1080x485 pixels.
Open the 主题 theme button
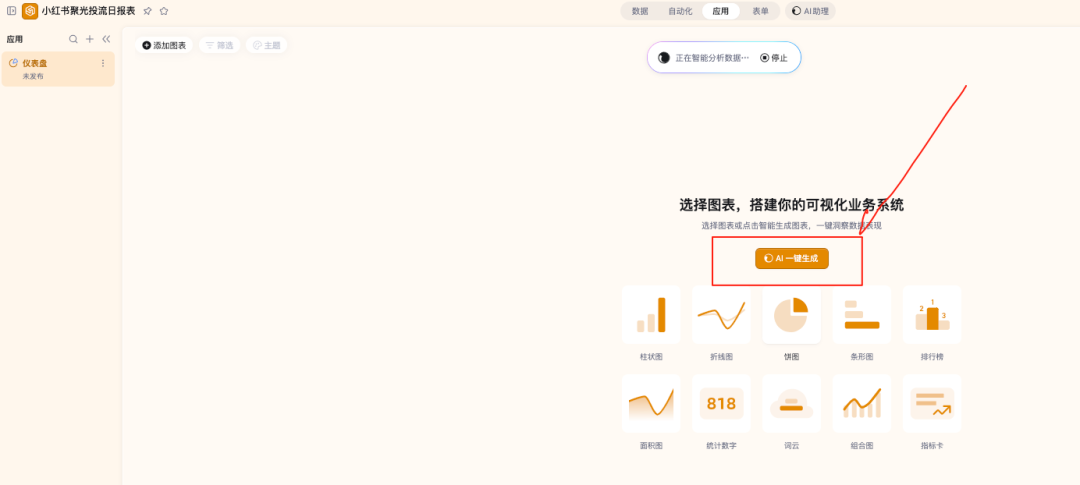[267, 45]
